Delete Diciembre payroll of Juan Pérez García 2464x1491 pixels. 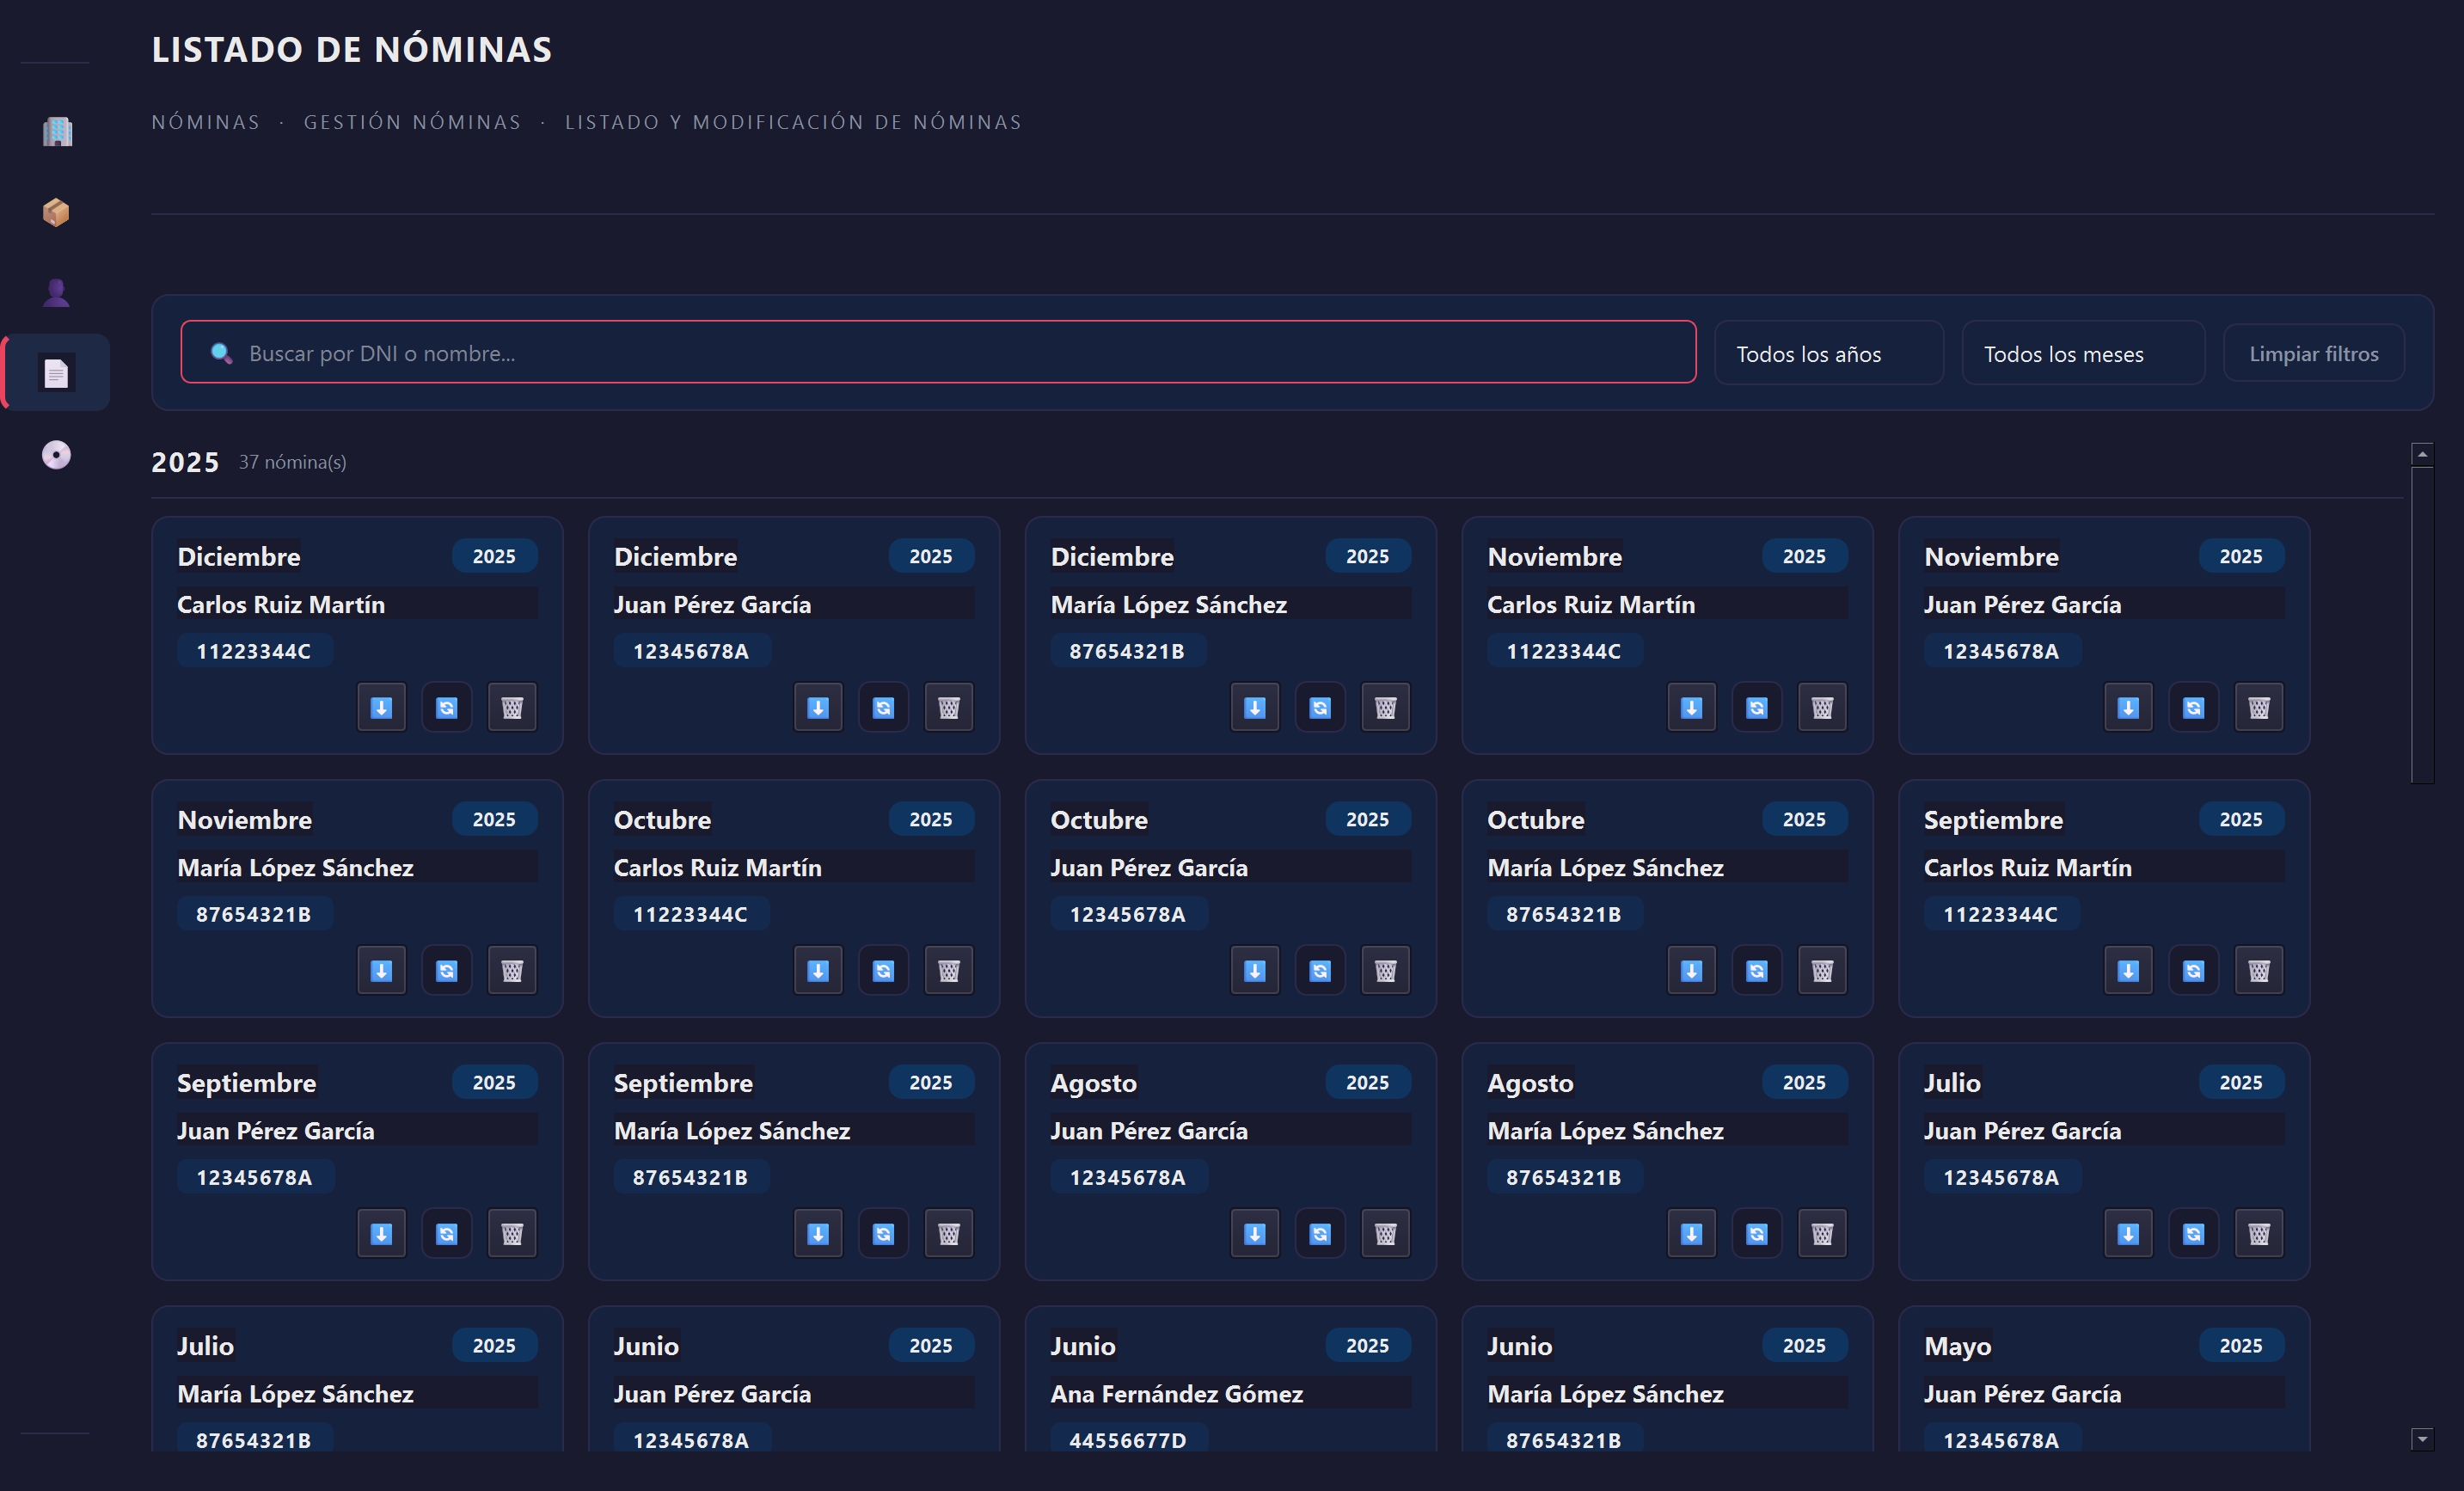(x=949, y=708)
